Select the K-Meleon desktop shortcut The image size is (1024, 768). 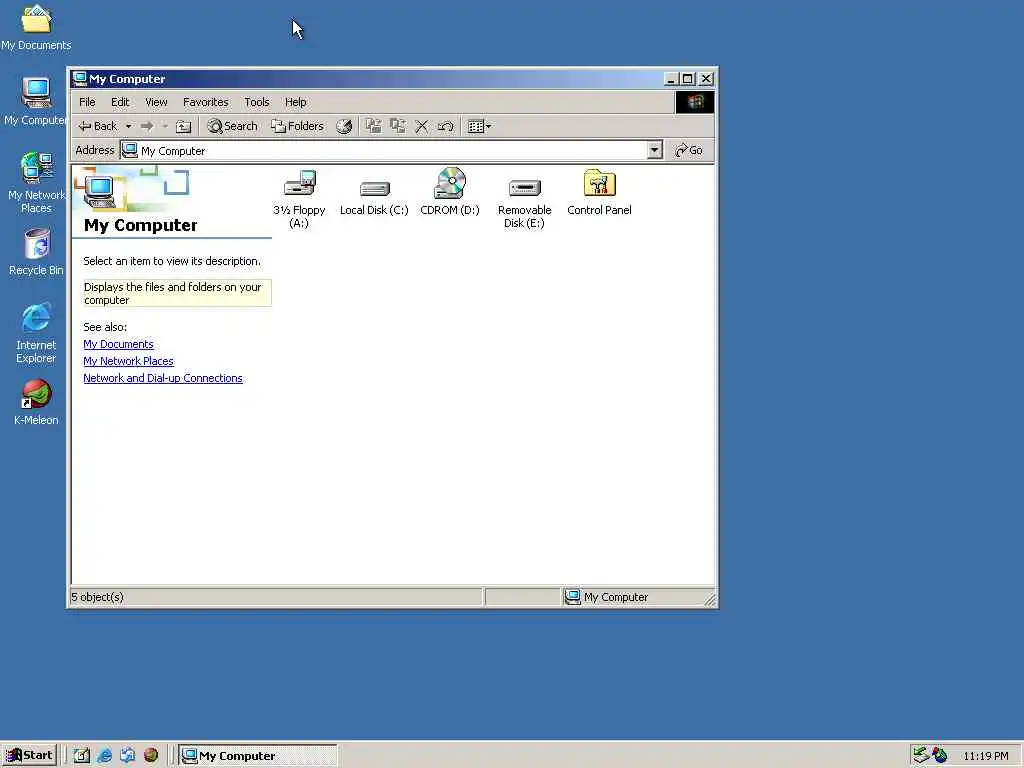pyautogui.click(x=36, y=402)
